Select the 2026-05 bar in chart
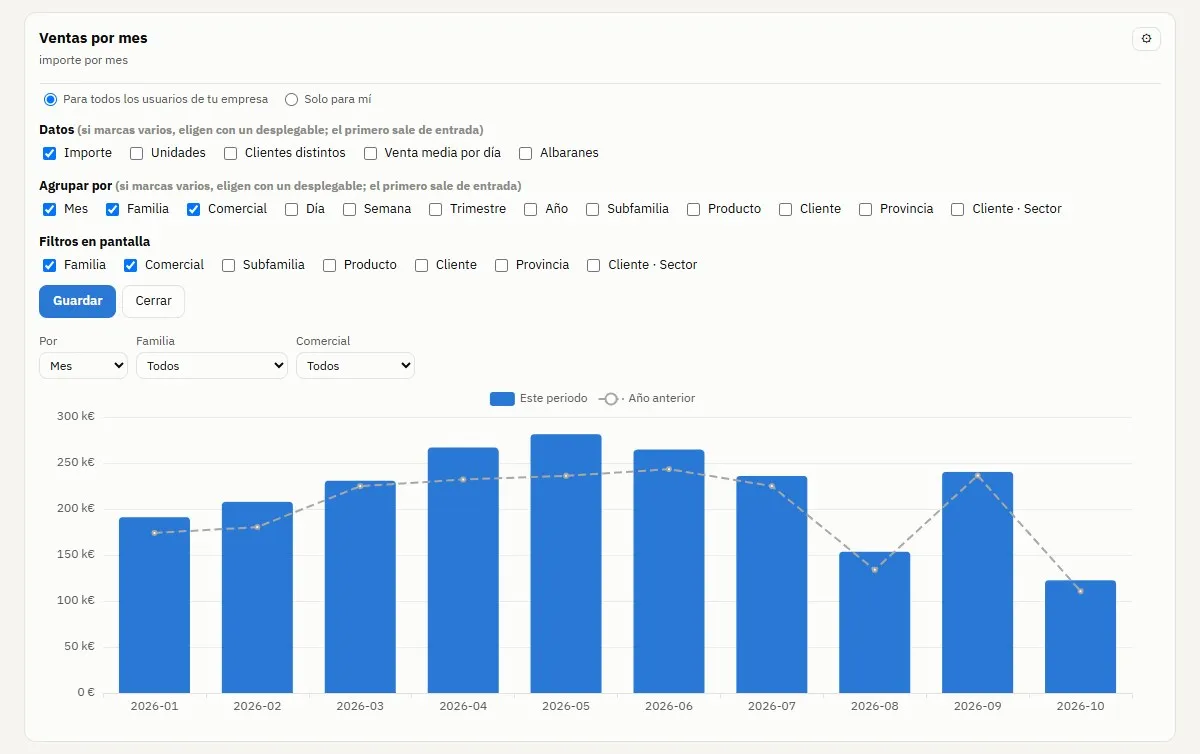 [566, 564]
